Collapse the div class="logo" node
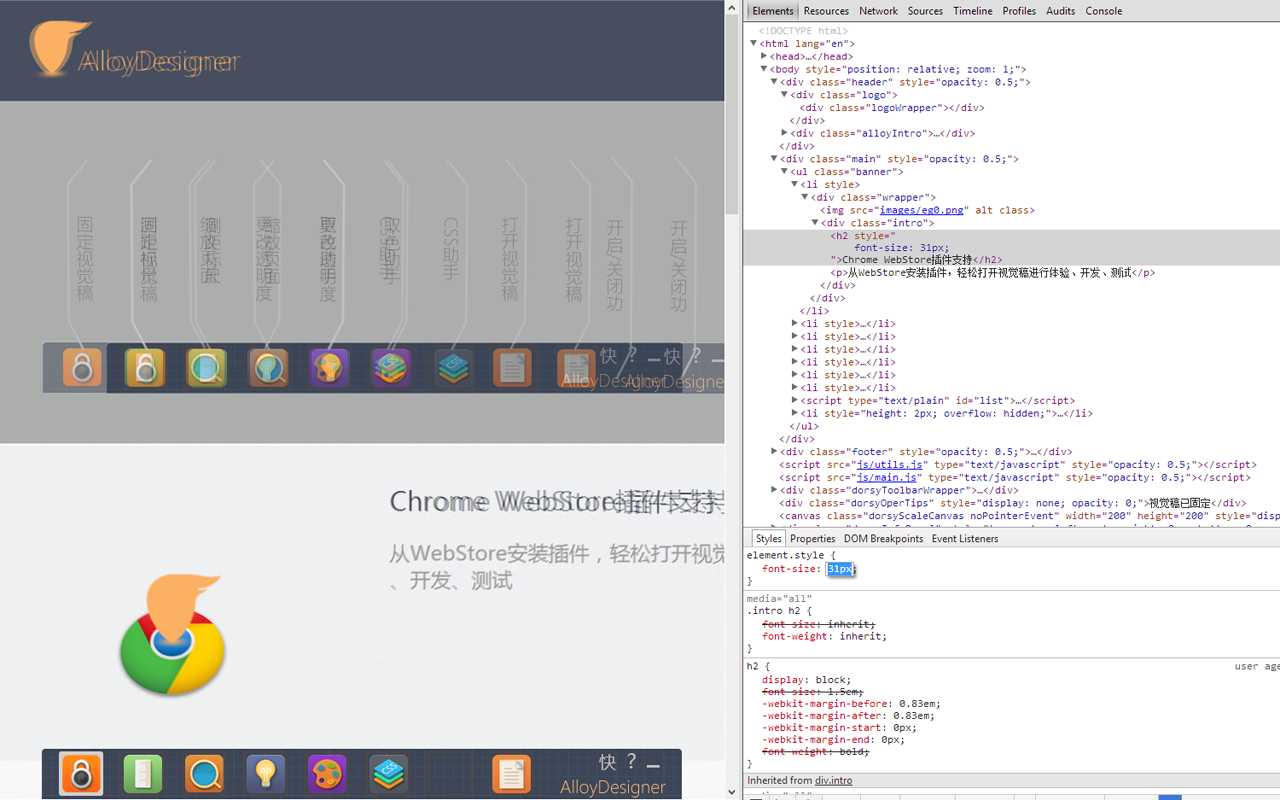Image resolution: width=1280 pixels, height=800 pixels. coord(785,95)
